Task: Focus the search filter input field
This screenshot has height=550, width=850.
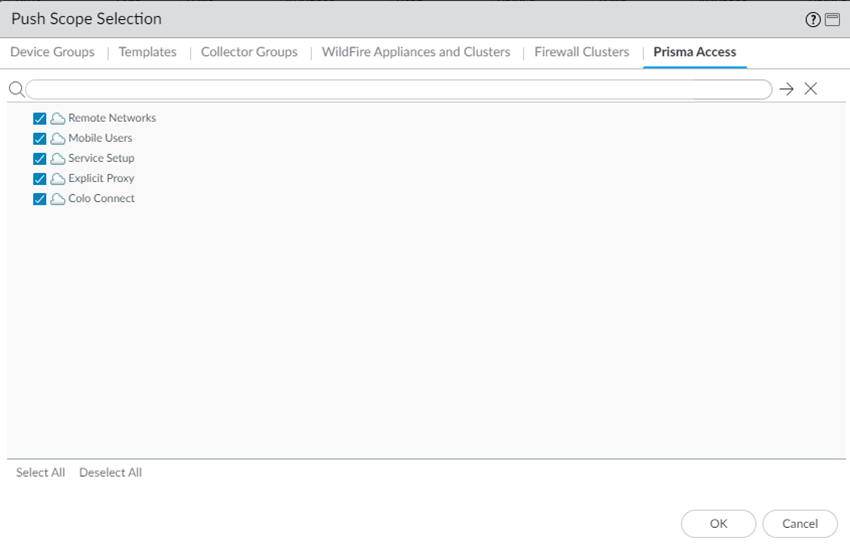Action: [399, 89]
